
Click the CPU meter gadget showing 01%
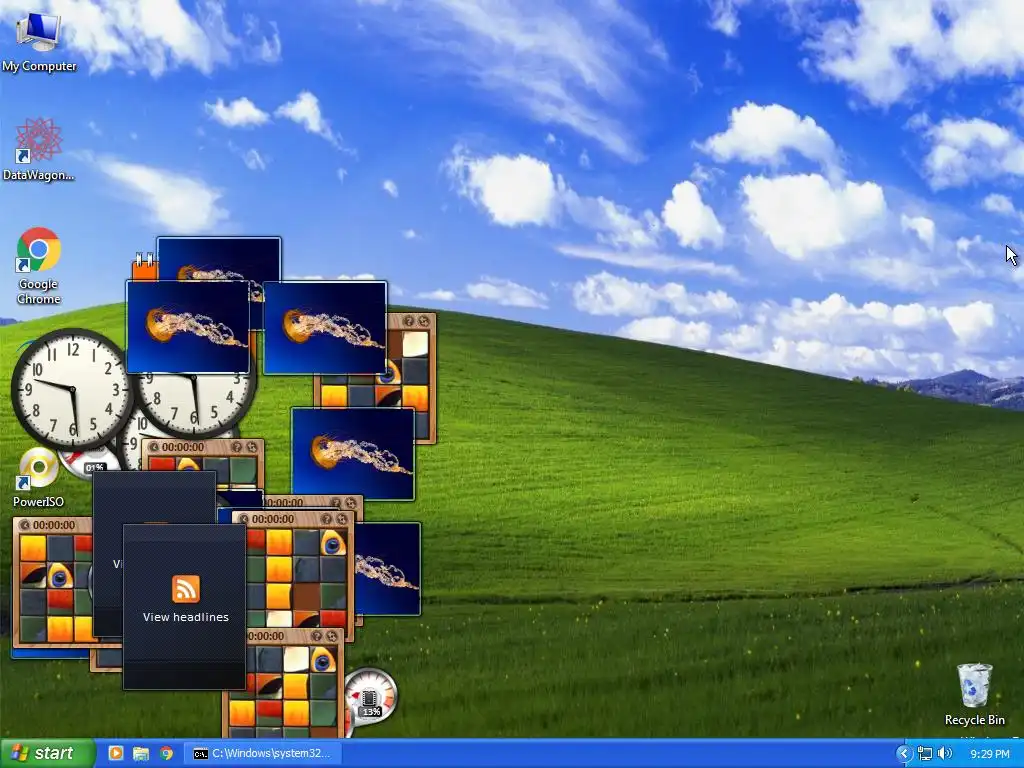[91, 462]
